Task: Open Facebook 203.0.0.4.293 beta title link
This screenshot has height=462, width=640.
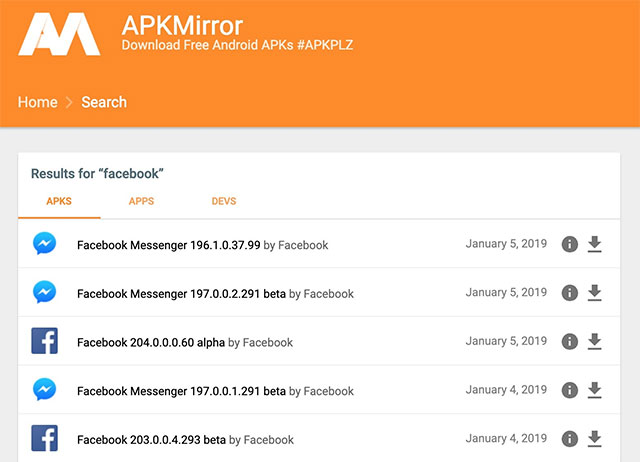Action: click(x=151, y=440)
